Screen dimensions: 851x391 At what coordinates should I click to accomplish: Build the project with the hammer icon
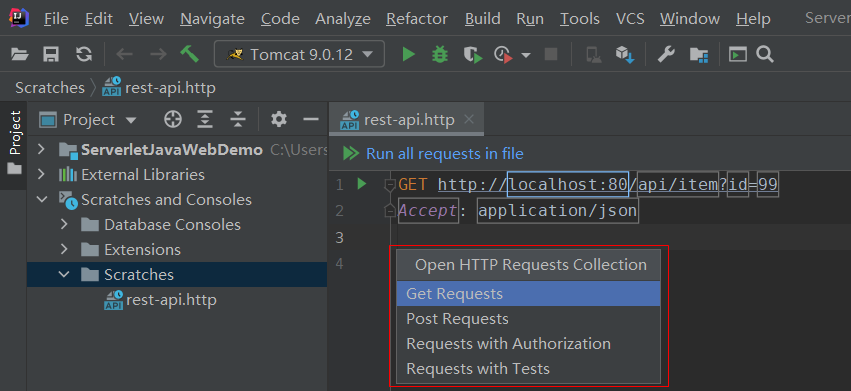tap(189, 54)
